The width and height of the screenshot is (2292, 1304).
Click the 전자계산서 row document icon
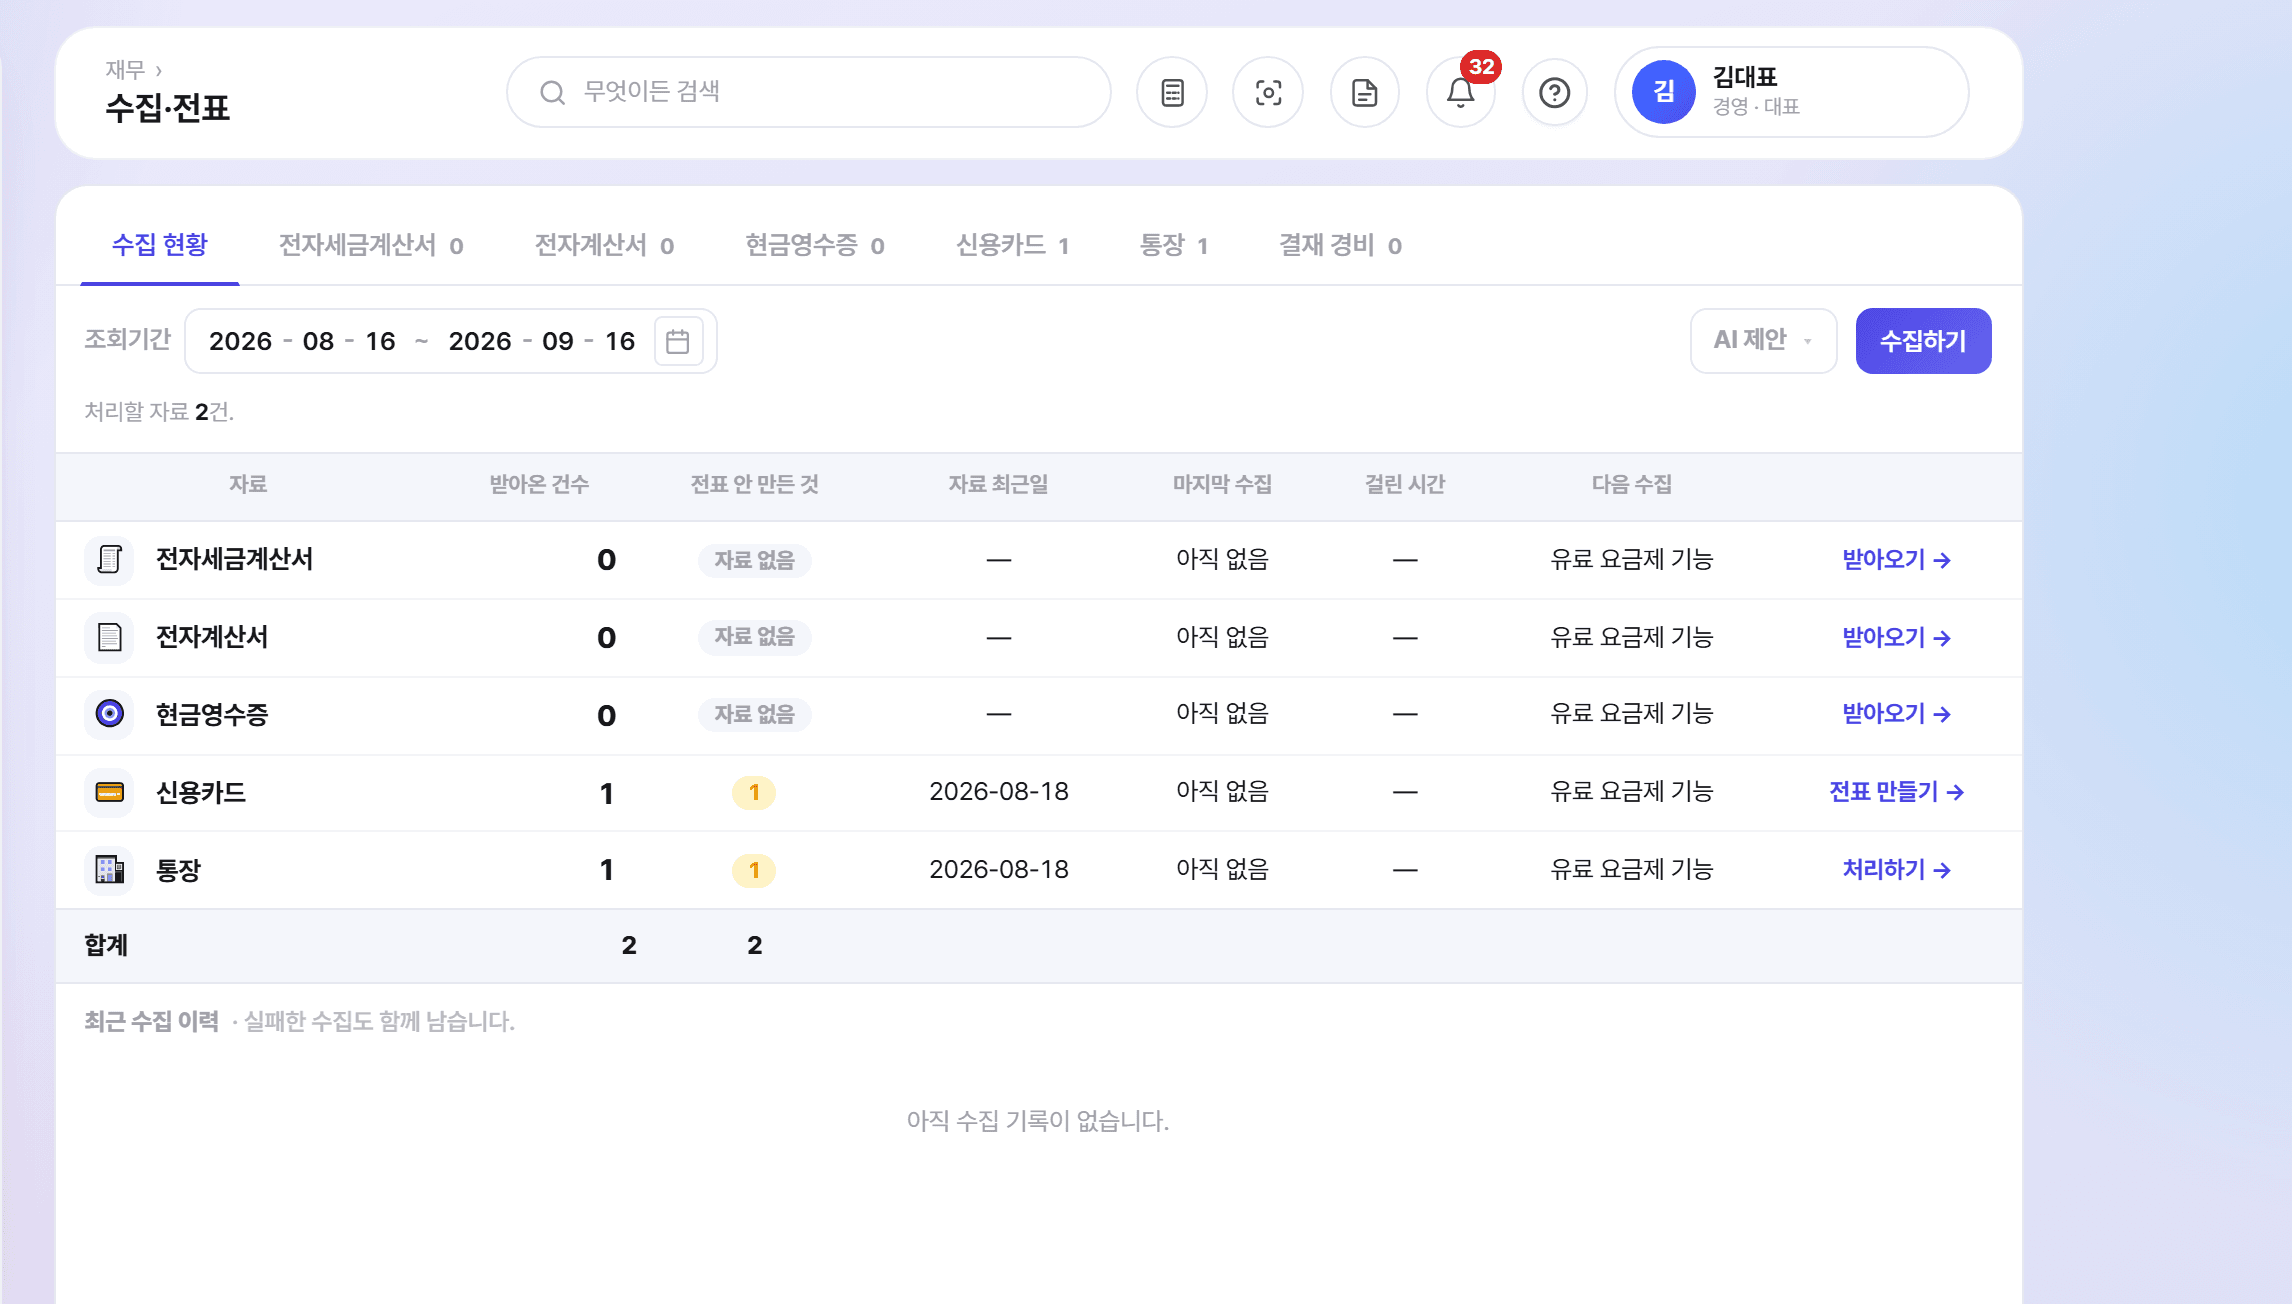pos(109,637)
